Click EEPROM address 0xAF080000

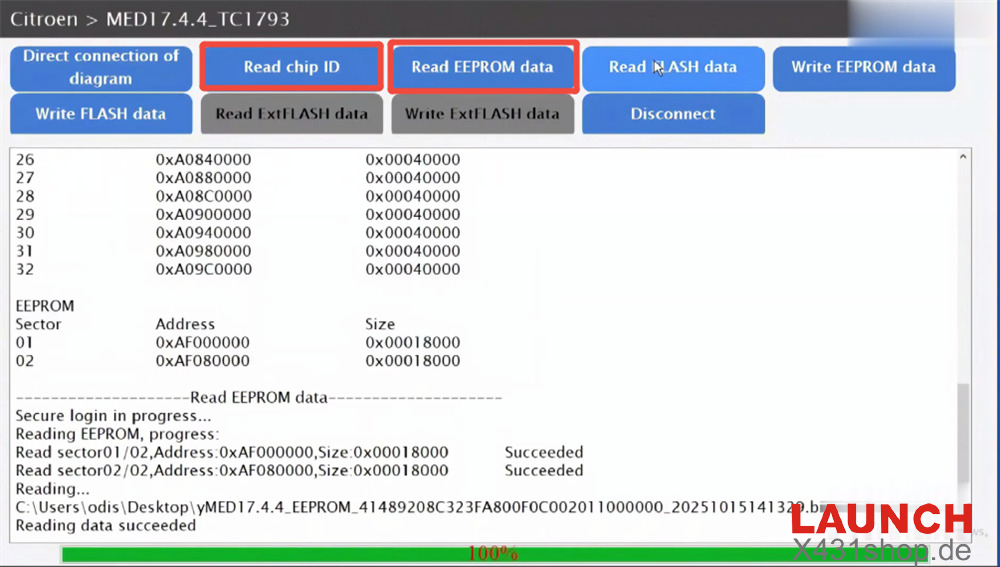[x=203, y=361]
